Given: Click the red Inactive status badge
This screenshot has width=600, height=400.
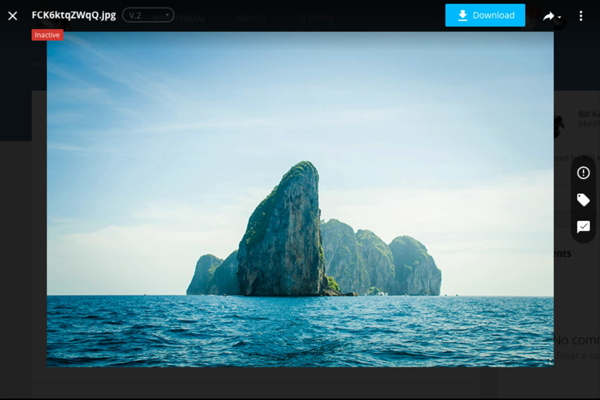Looking at the screenshot, I should coord(47,35).
